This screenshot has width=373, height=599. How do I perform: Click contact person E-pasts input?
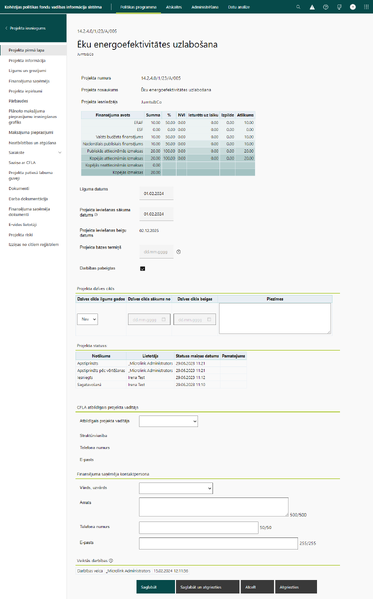tap(218, 543)
